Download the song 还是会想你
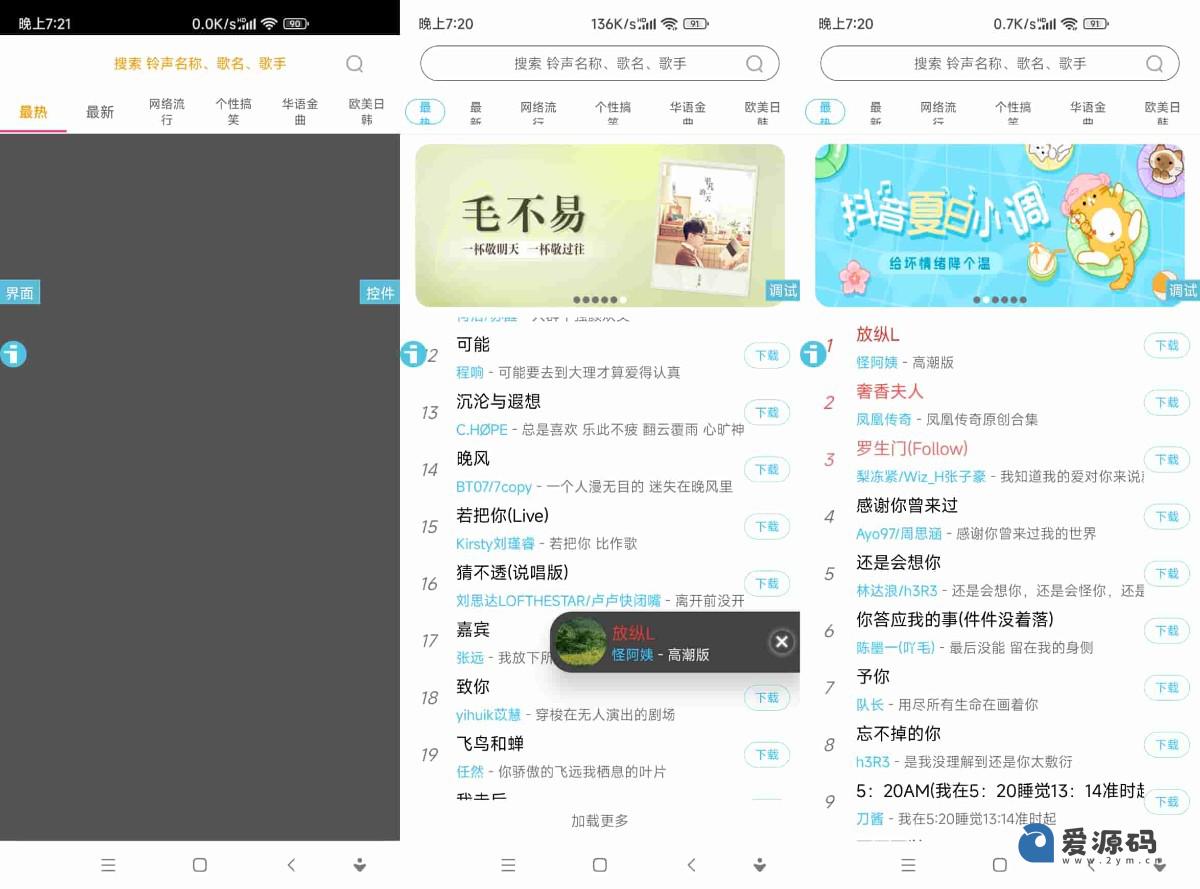 (x=1167, y=573)
